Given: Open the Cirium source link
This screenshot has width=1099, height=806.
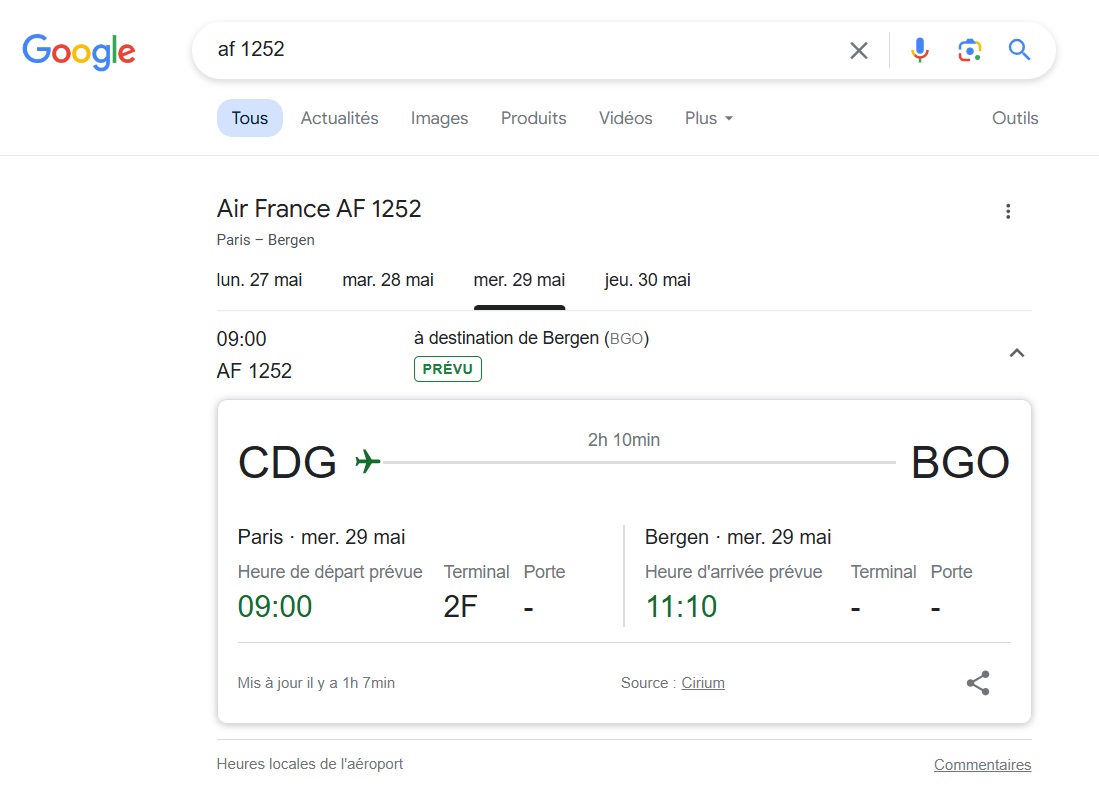Looking at the screenshot, I should 703,683.
